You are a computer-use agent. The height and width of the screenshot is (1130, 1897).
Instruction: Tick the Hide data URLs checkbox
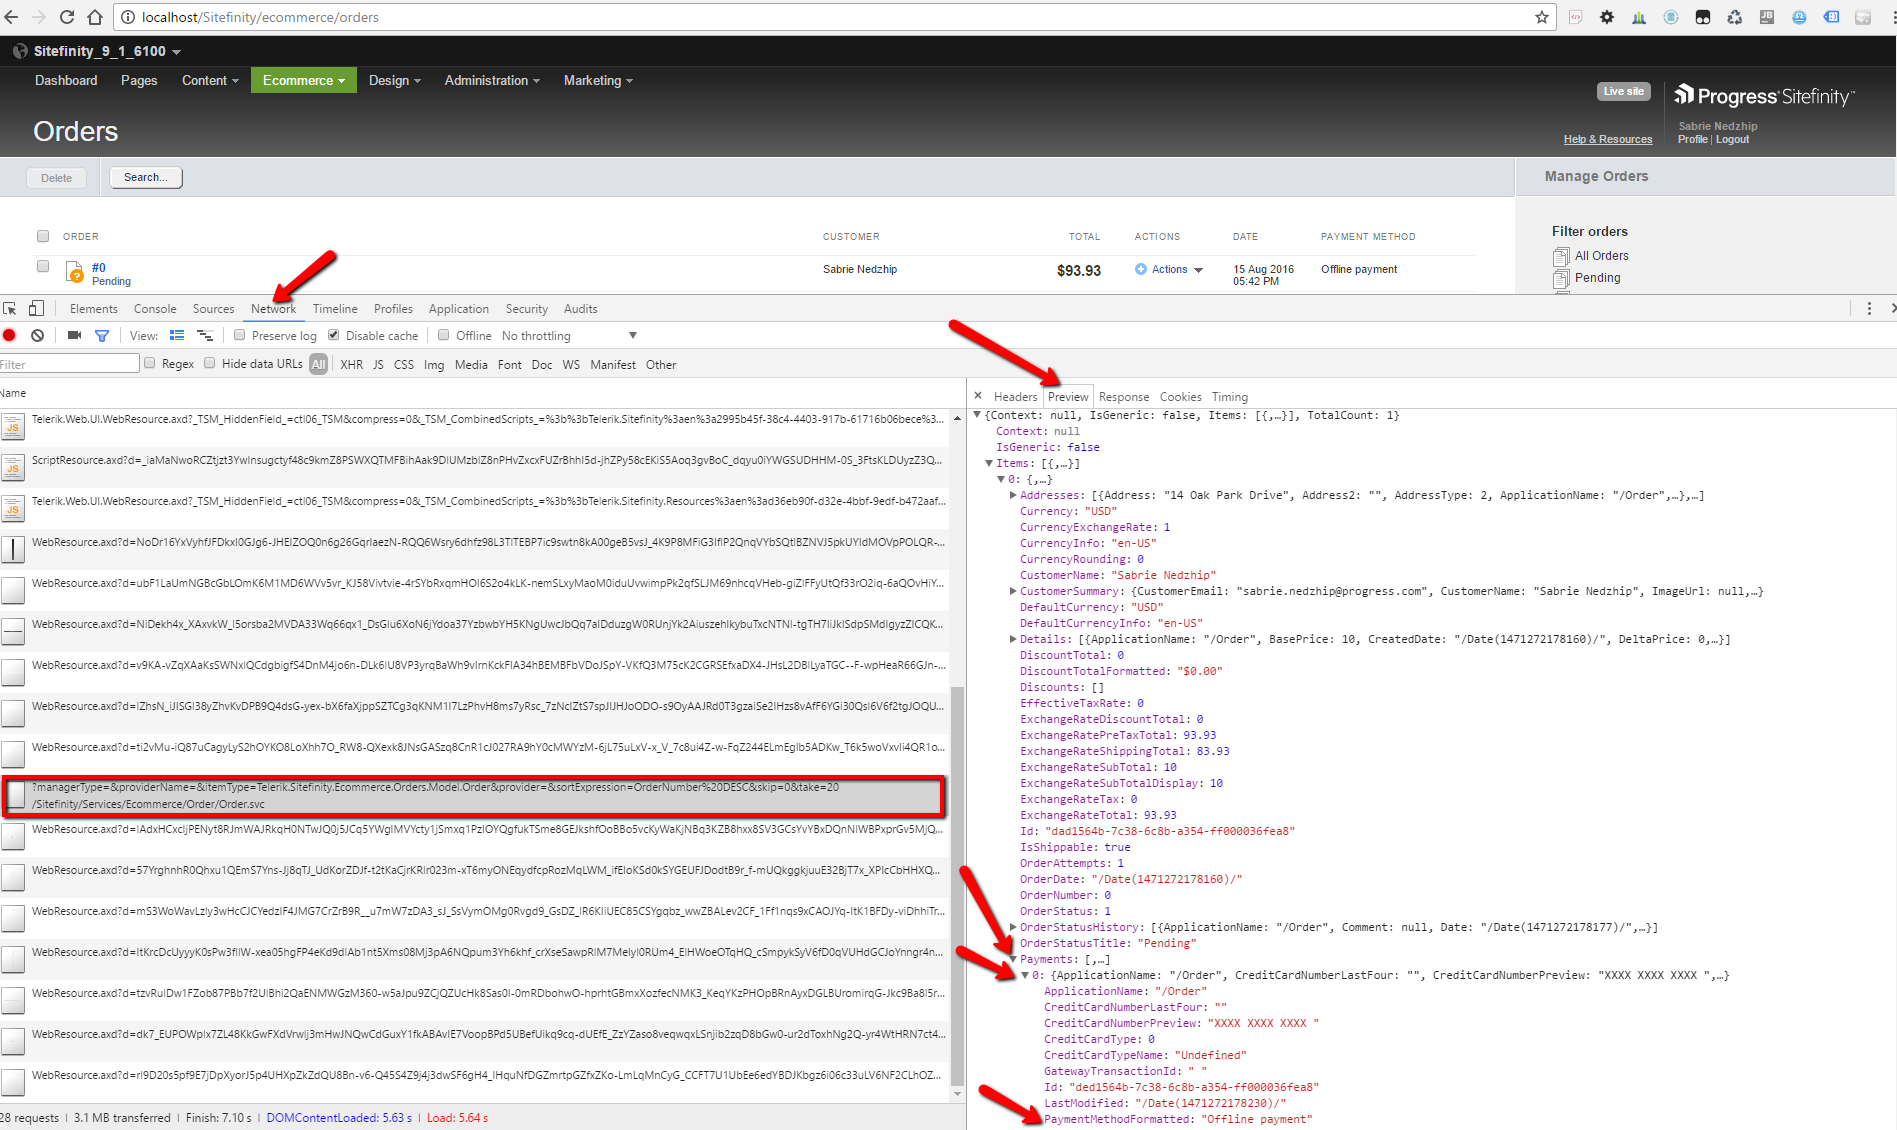point(210,363)
